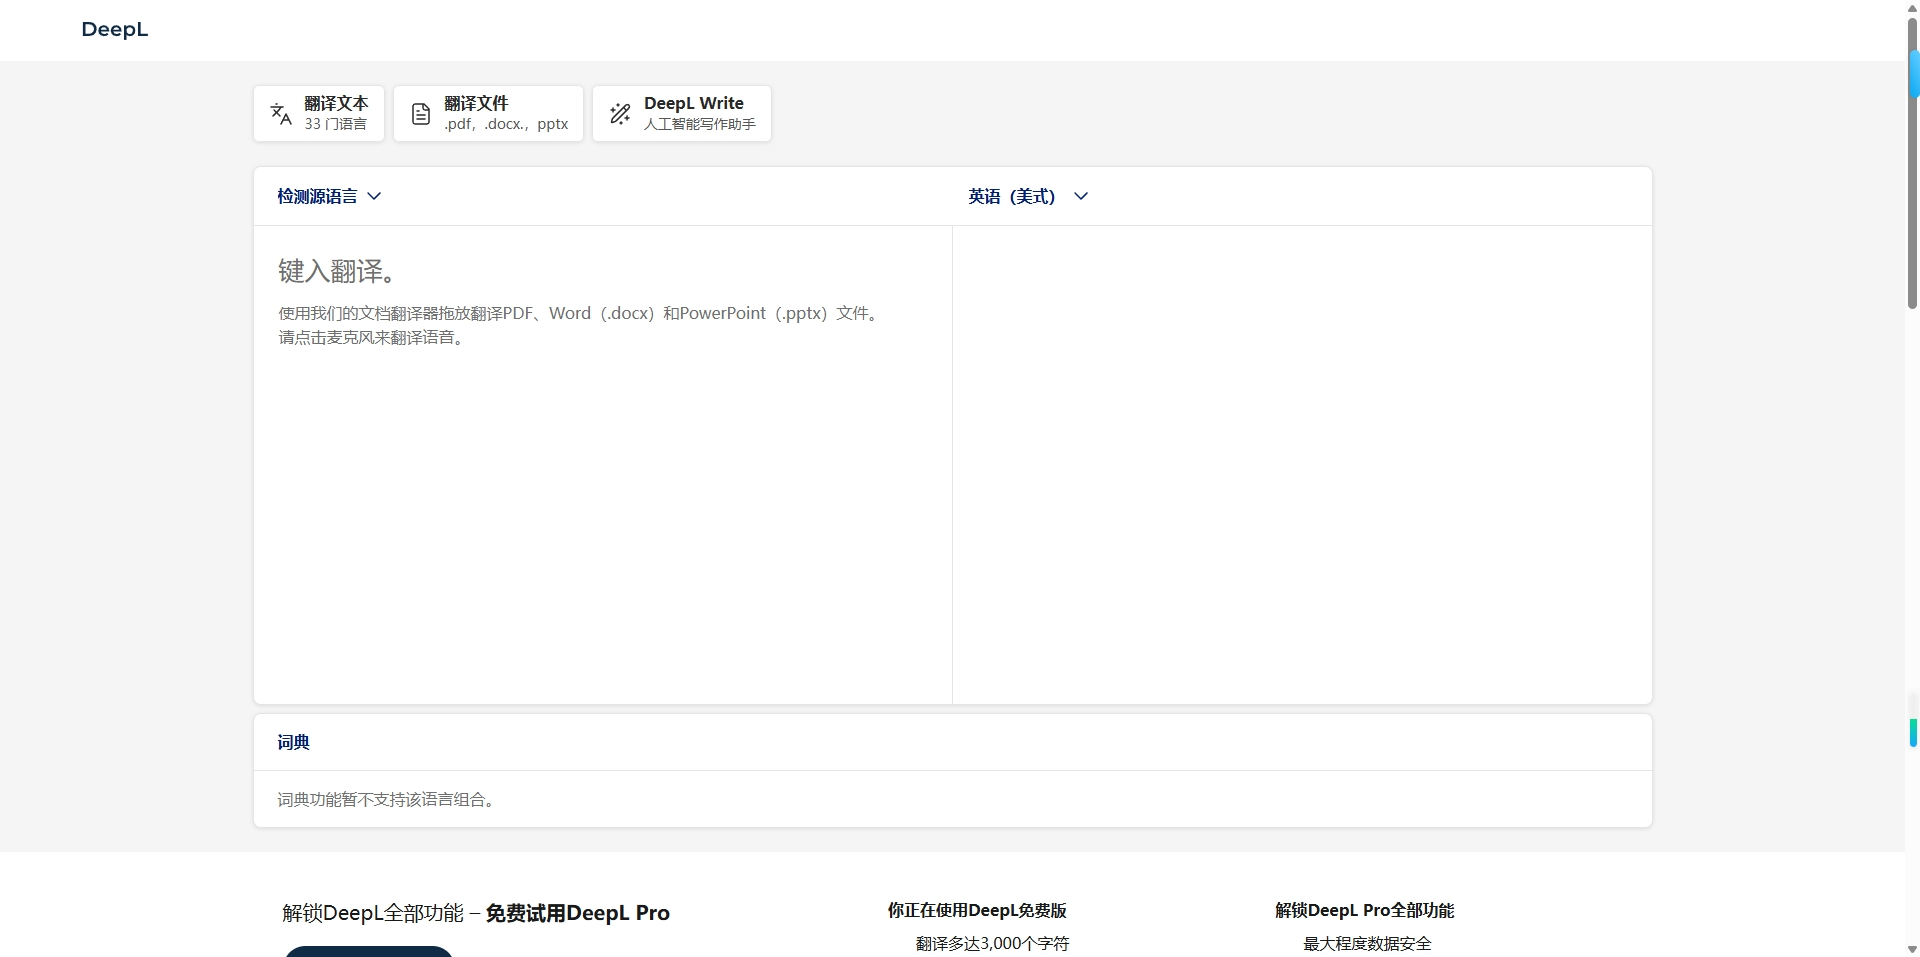Select the 翻译文本 tab

pos(319,113)
